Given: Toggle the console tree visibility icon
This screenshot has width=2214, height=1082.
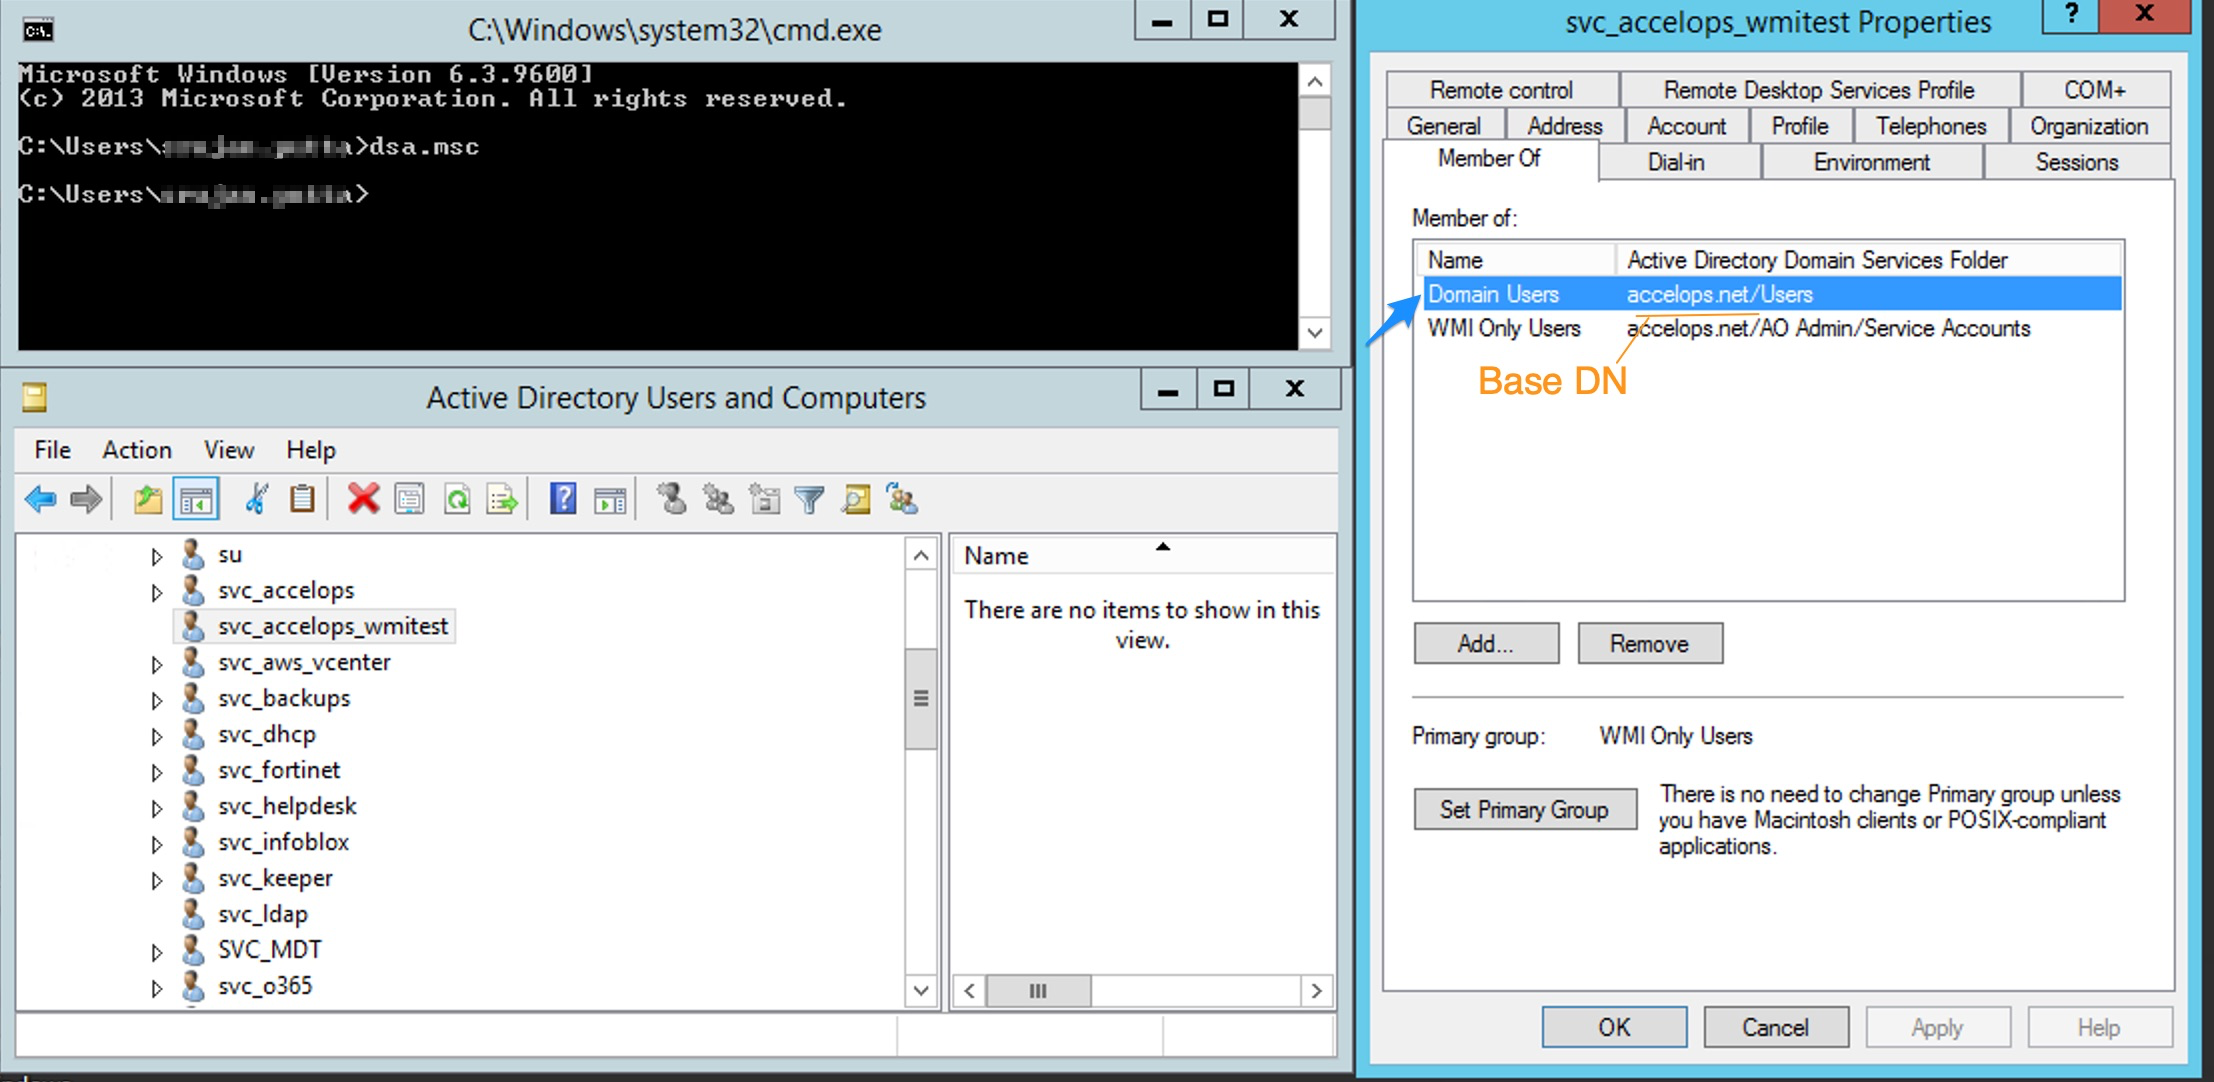Looking at the screenshot, I should click(195, 499).
